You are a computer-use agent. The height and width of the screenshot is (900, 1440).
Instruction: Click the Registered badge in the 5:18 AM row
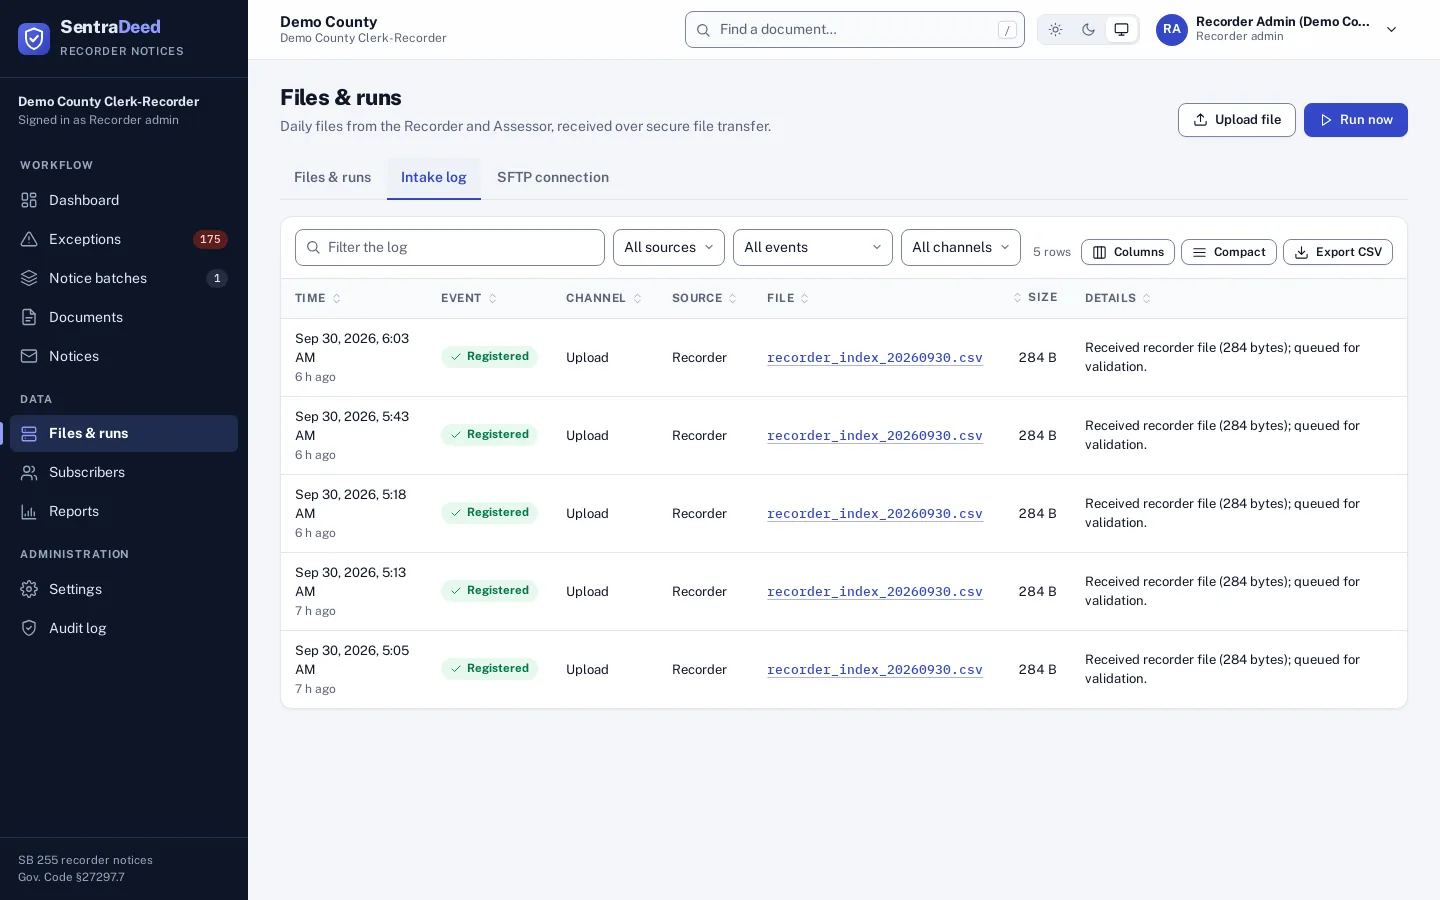click(x=490, y=513)
